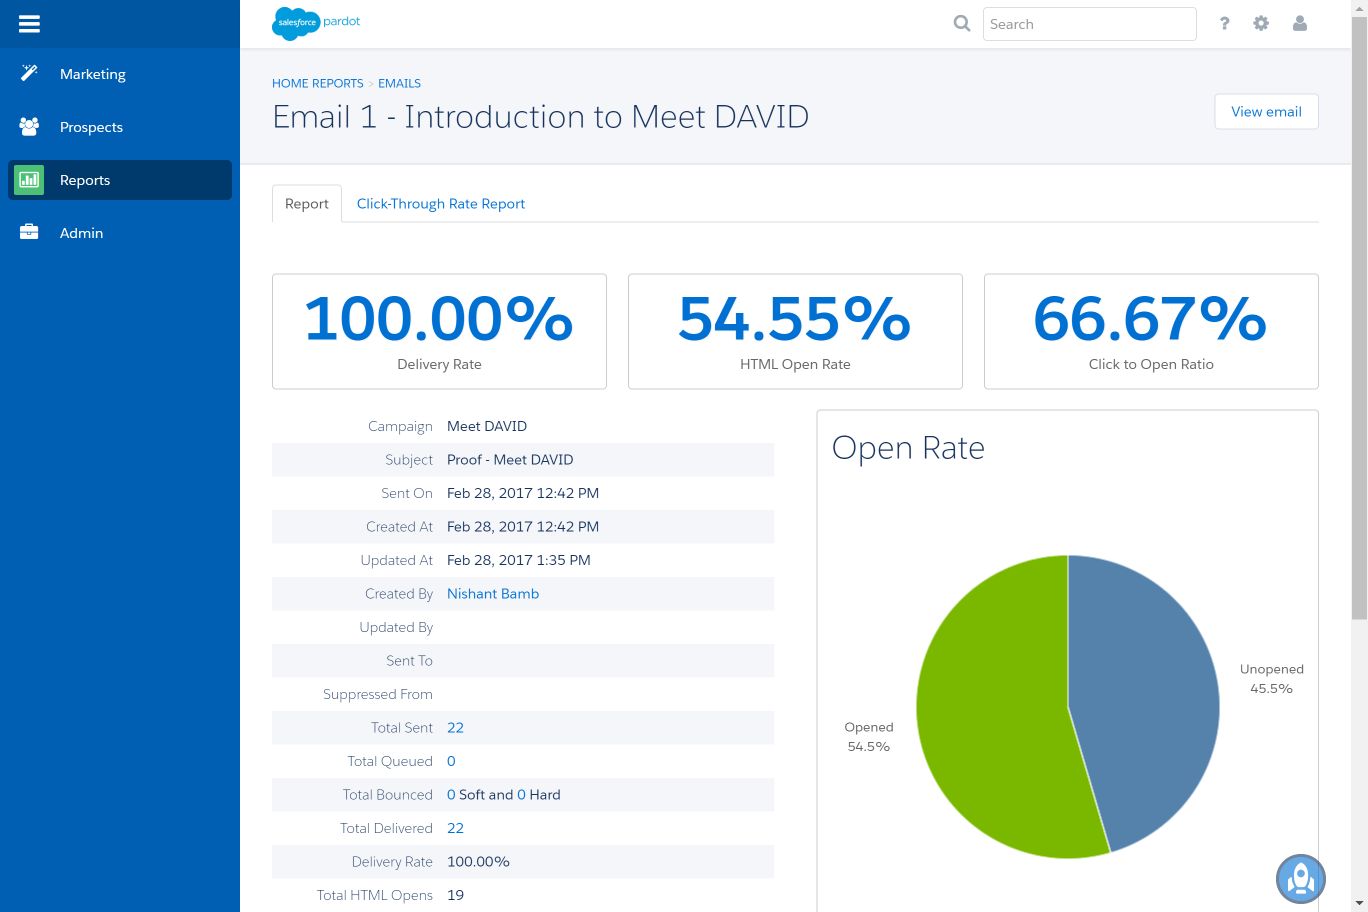Go to HOME REPORTS breadcrumb
The image size is (1368, 912).
point(318,83)
